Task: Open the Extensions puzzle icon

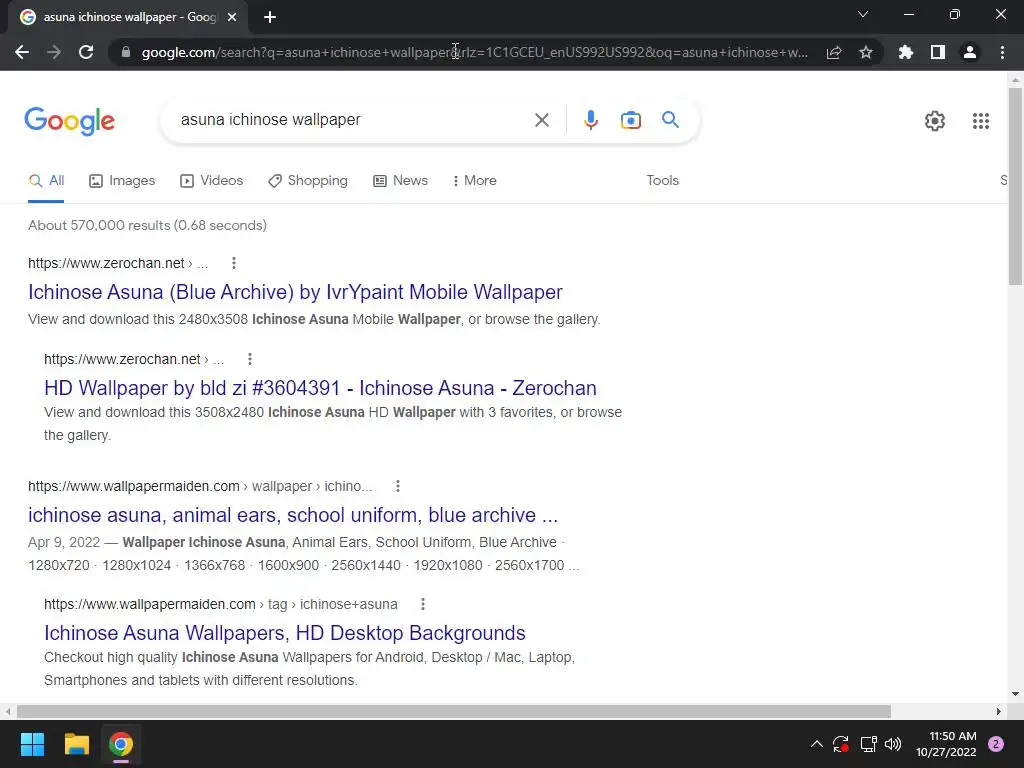Action: click(905, 52)
